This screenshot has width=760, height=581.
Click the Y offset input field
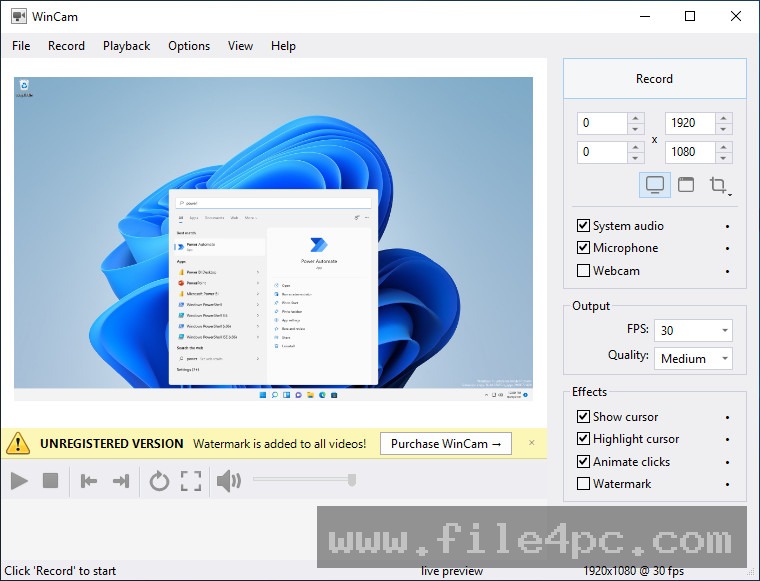[x=602, y=152]
